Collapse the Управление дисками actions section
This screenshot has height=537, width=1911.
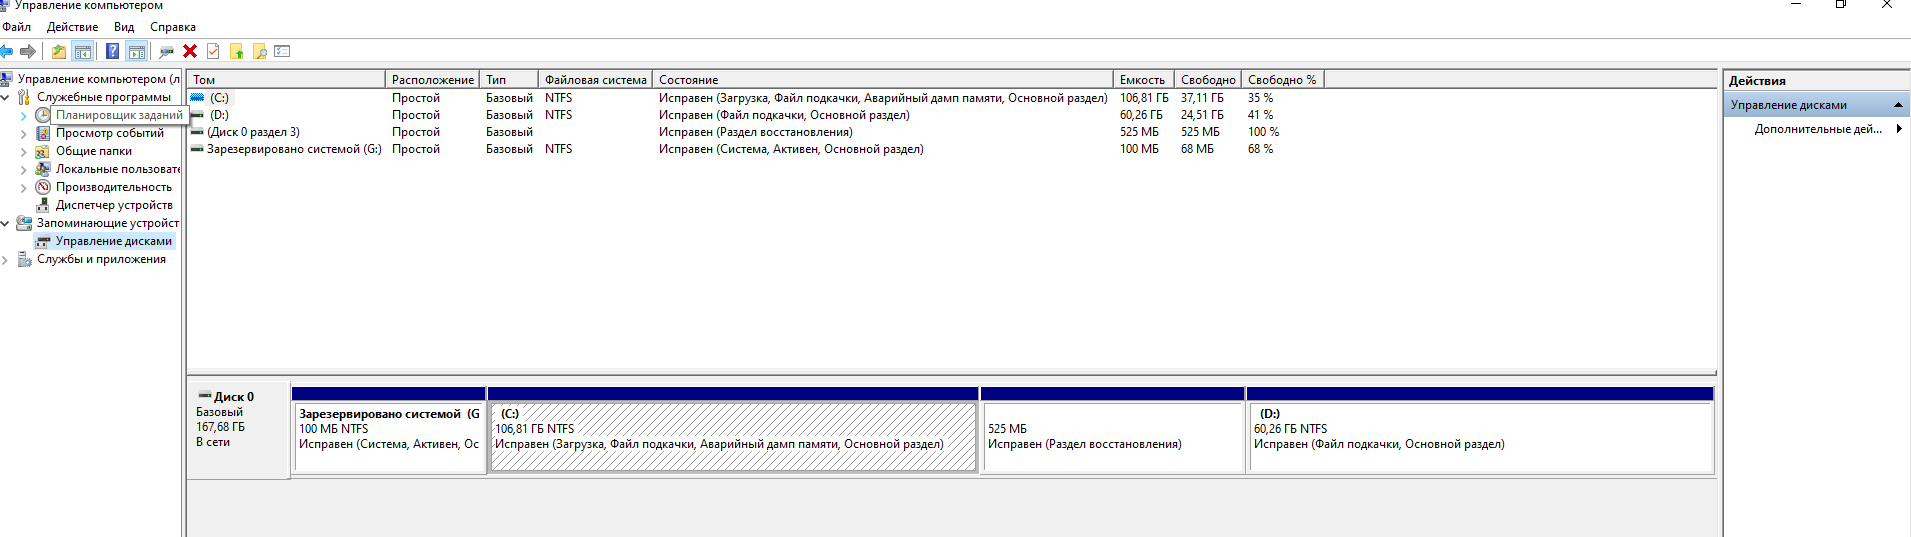[1897, 105]
